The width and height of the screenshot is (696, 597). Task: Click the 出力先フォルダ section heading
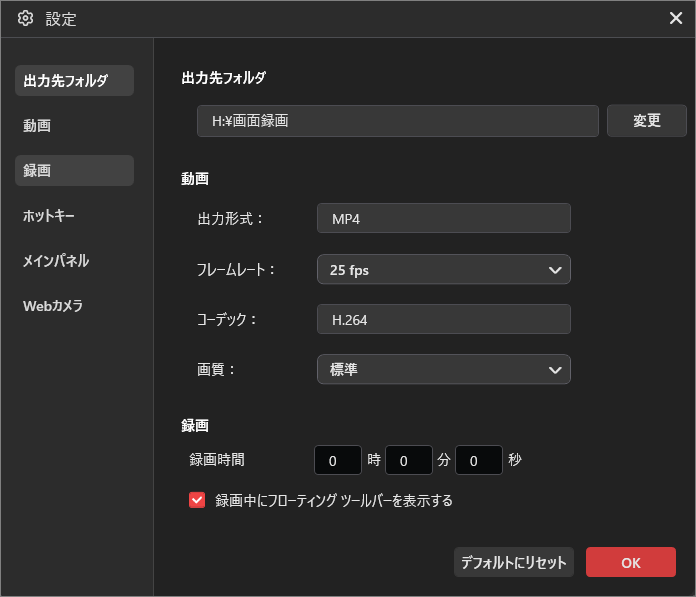[x=224, y=78]
